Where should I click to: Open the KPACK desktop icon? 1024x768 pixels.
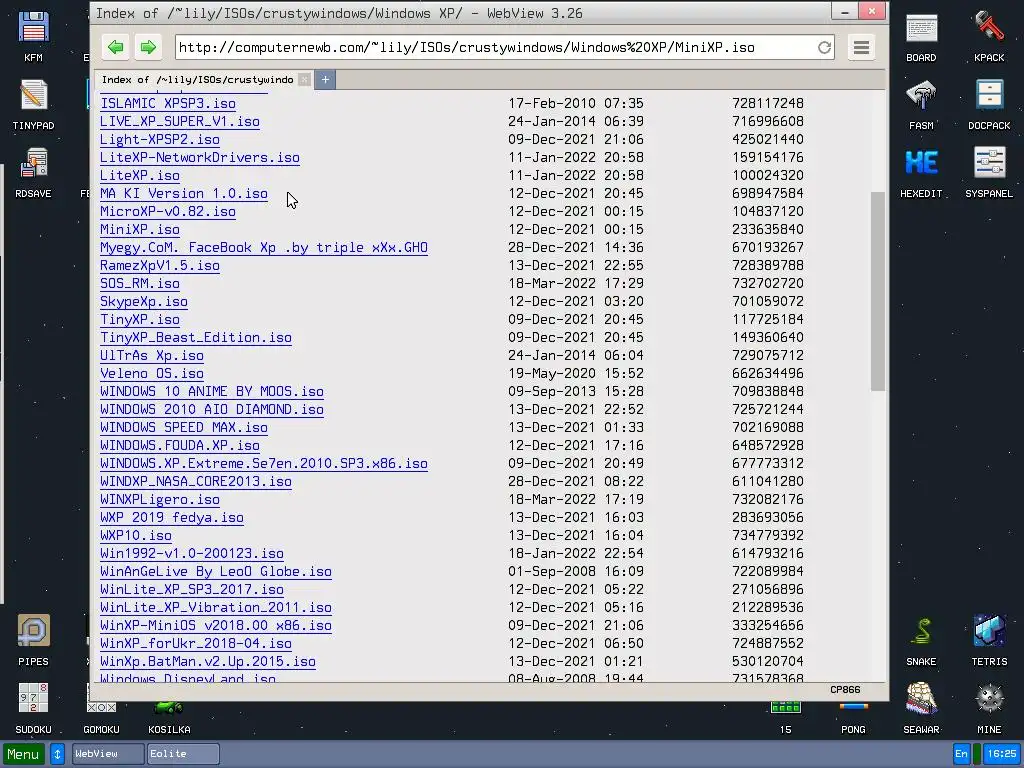pos(989,37)
